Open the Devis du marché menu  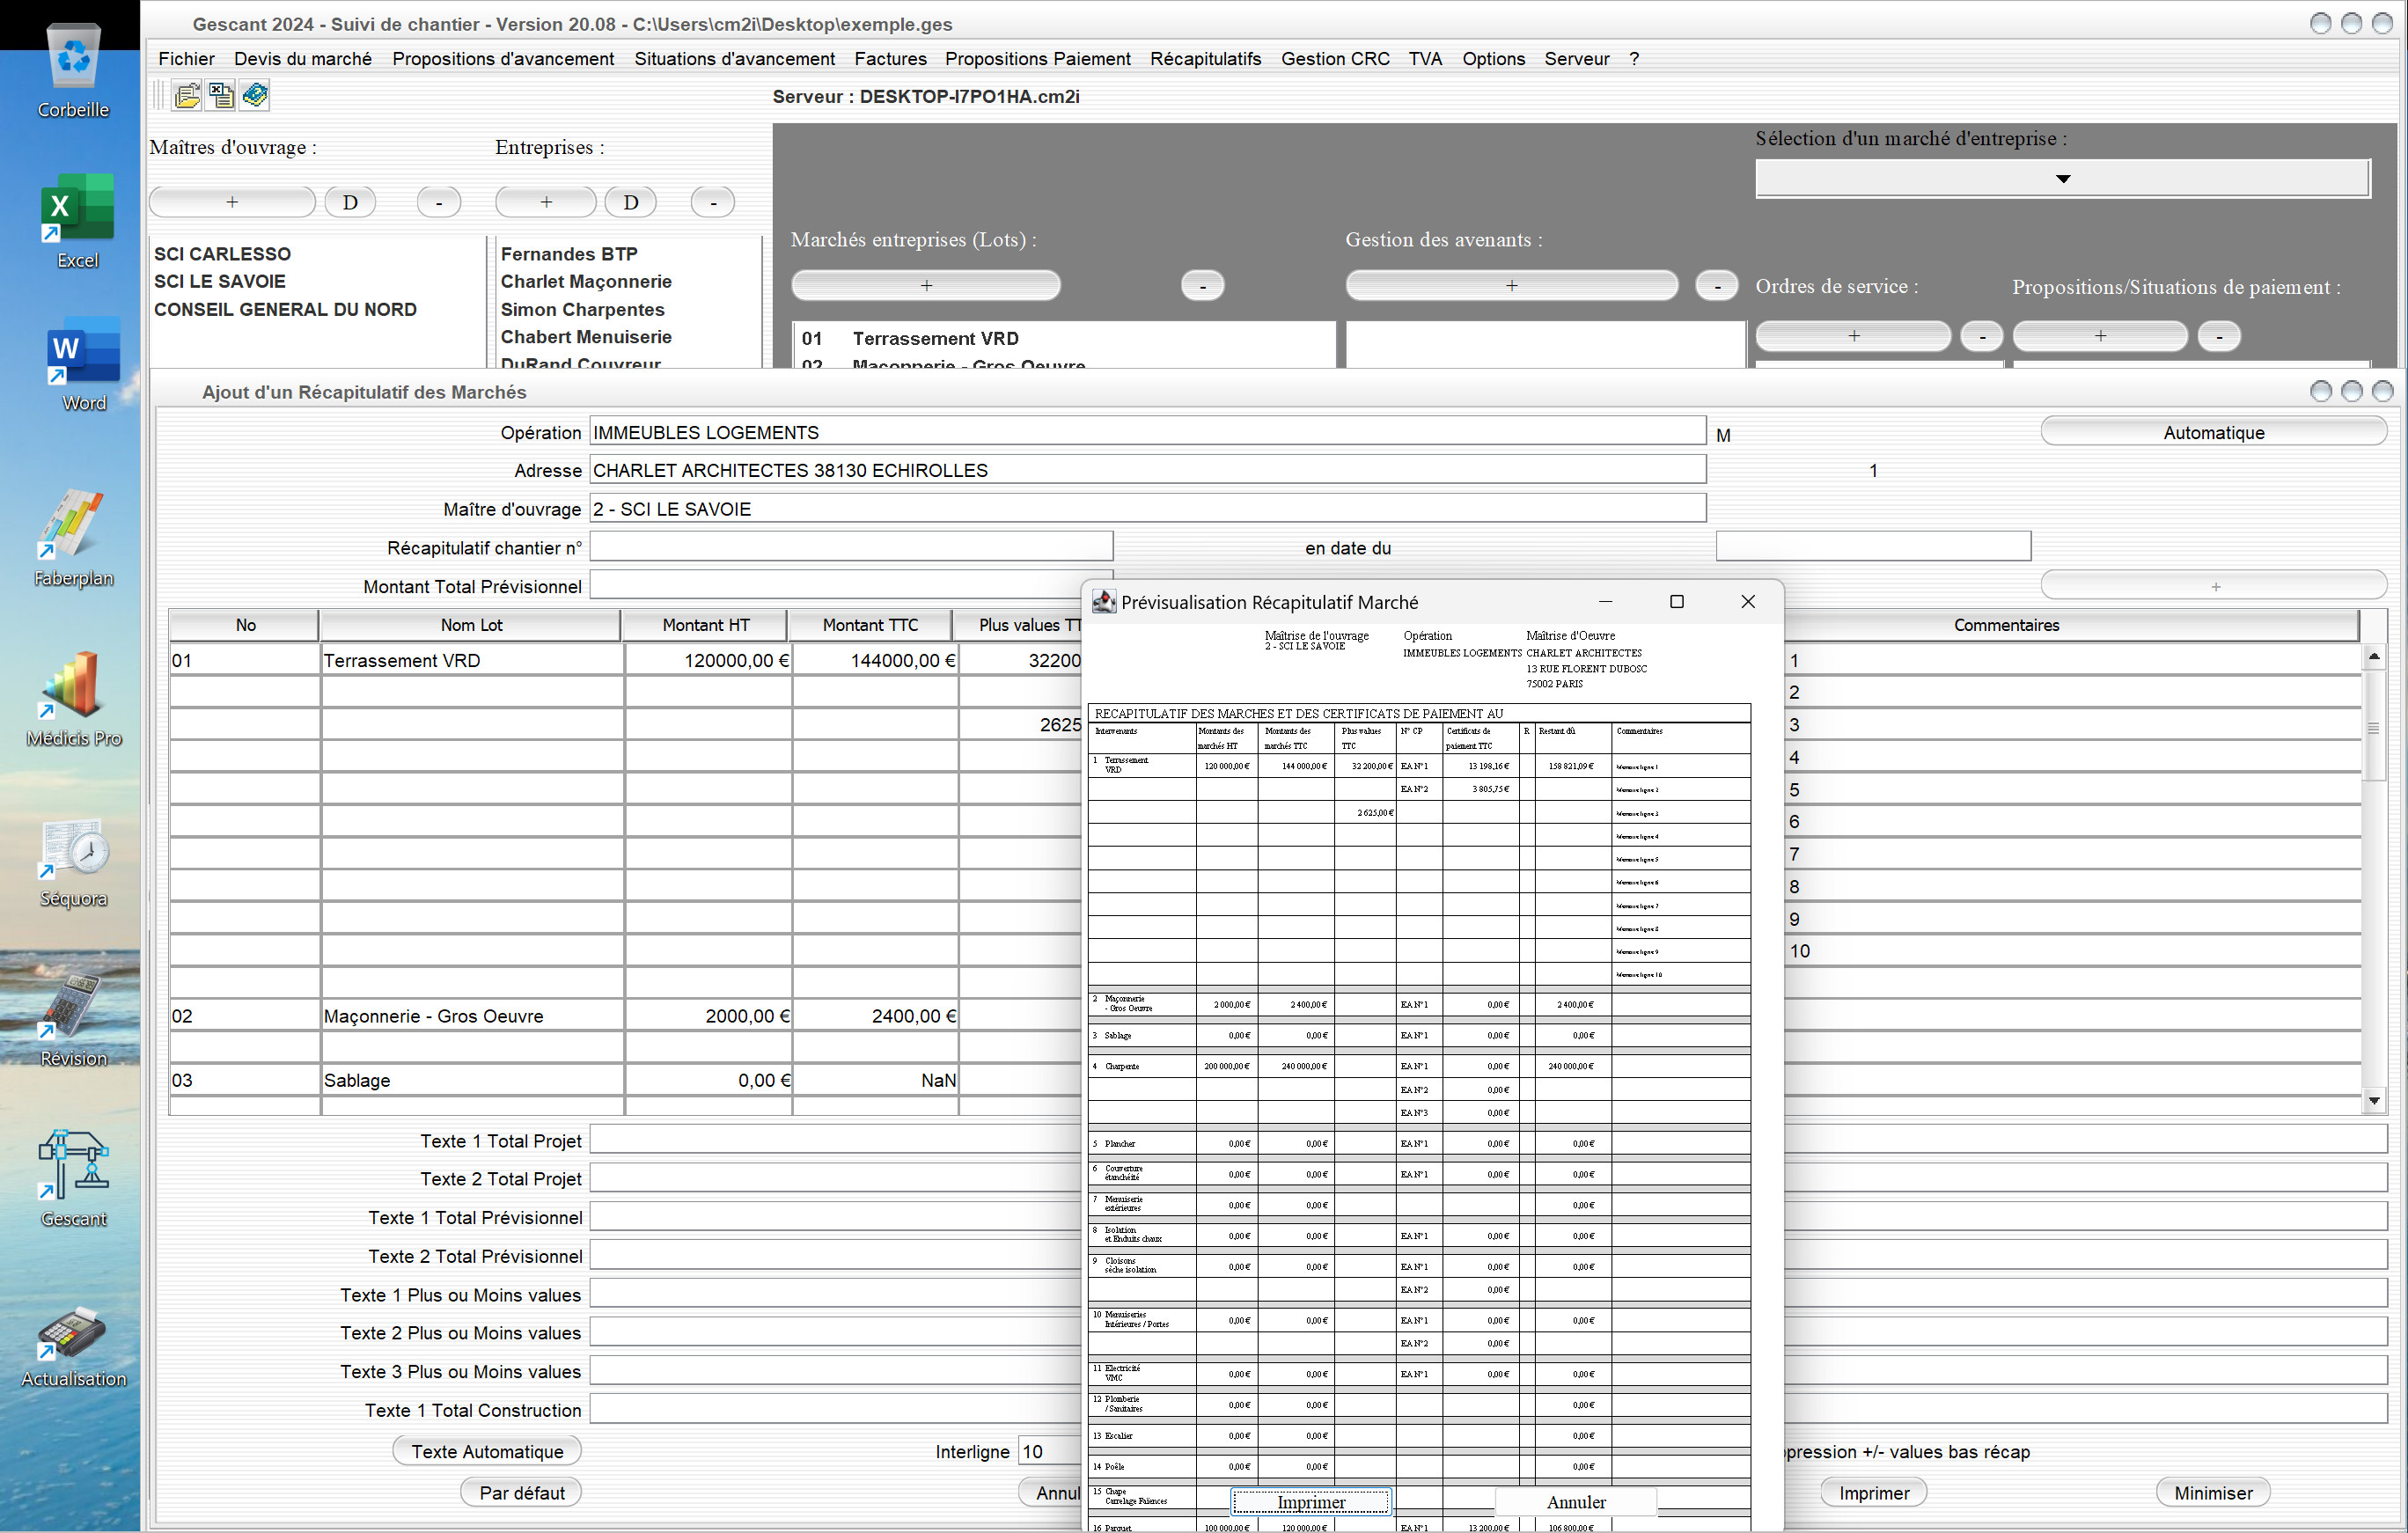click(x=303, y=59)
